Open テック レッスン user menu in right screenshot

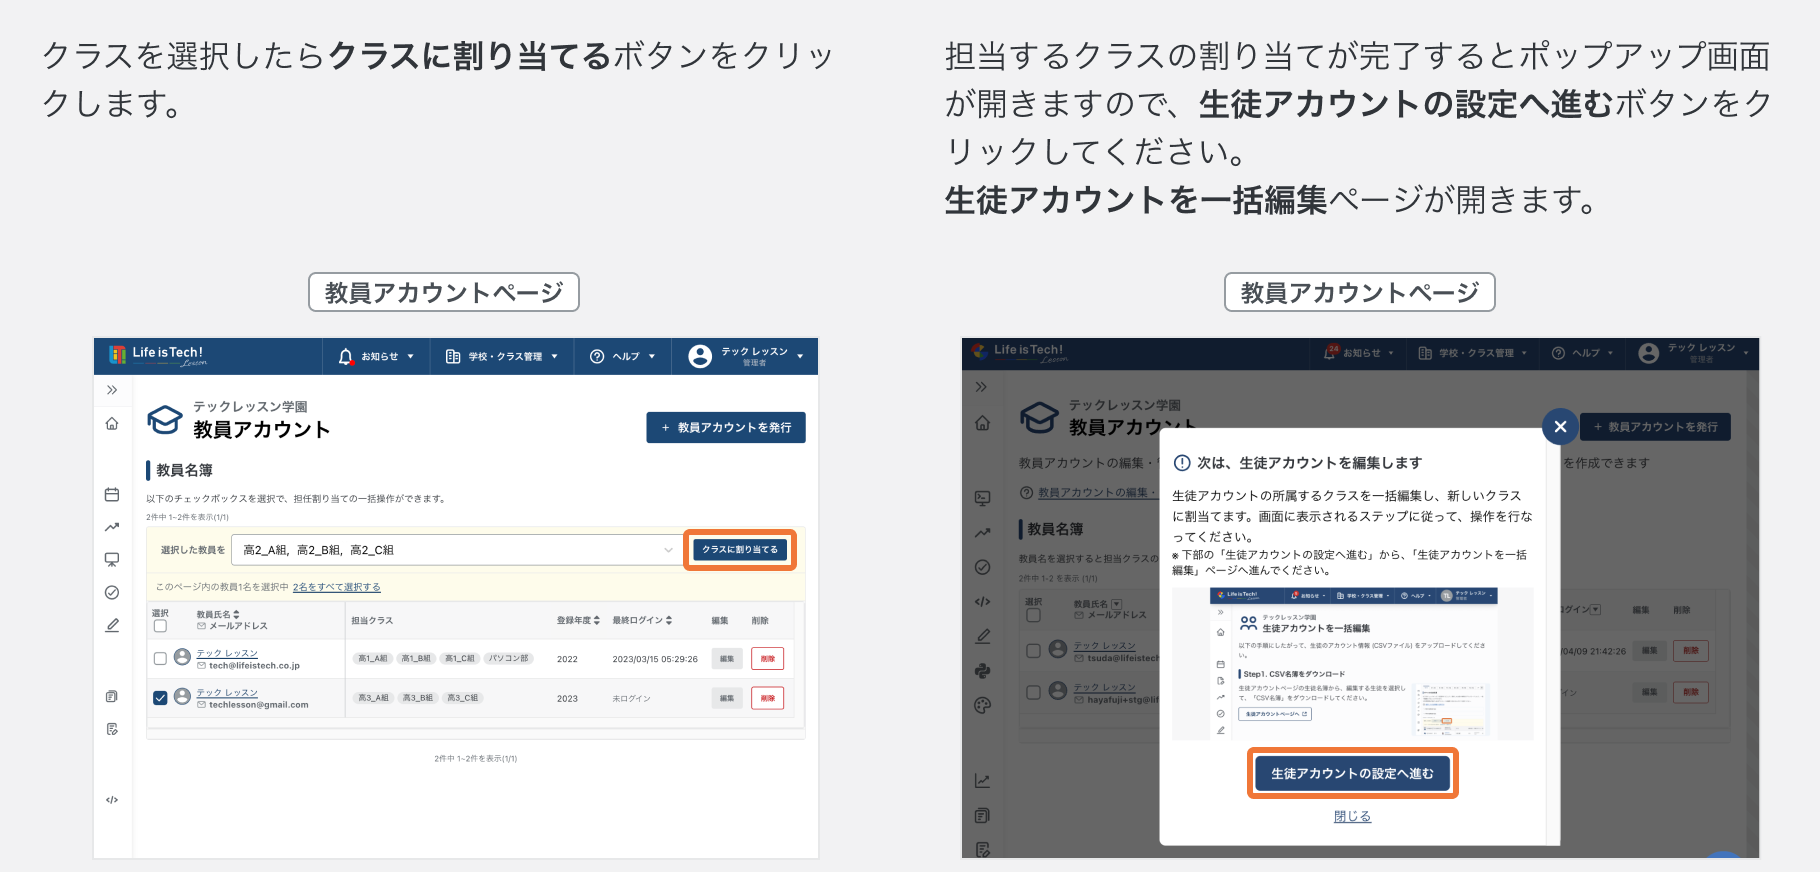(1693, 353)
